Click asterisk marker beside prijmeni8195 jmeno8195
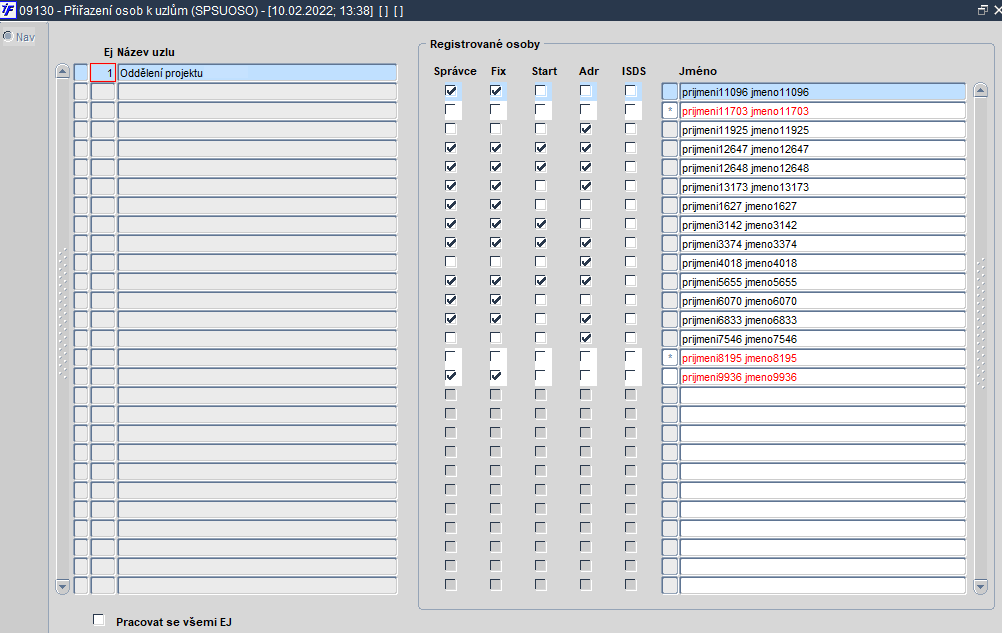 click(x=670, y=358)
